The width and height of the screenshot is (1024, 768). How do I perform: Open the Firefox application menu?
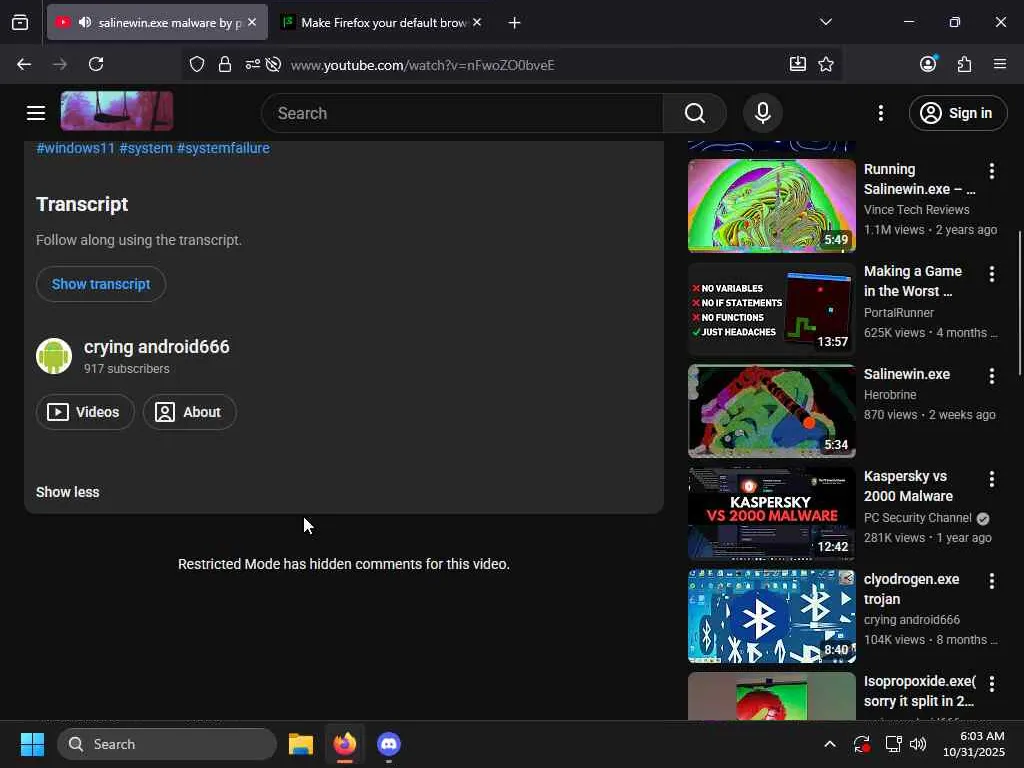(1000, 64)
